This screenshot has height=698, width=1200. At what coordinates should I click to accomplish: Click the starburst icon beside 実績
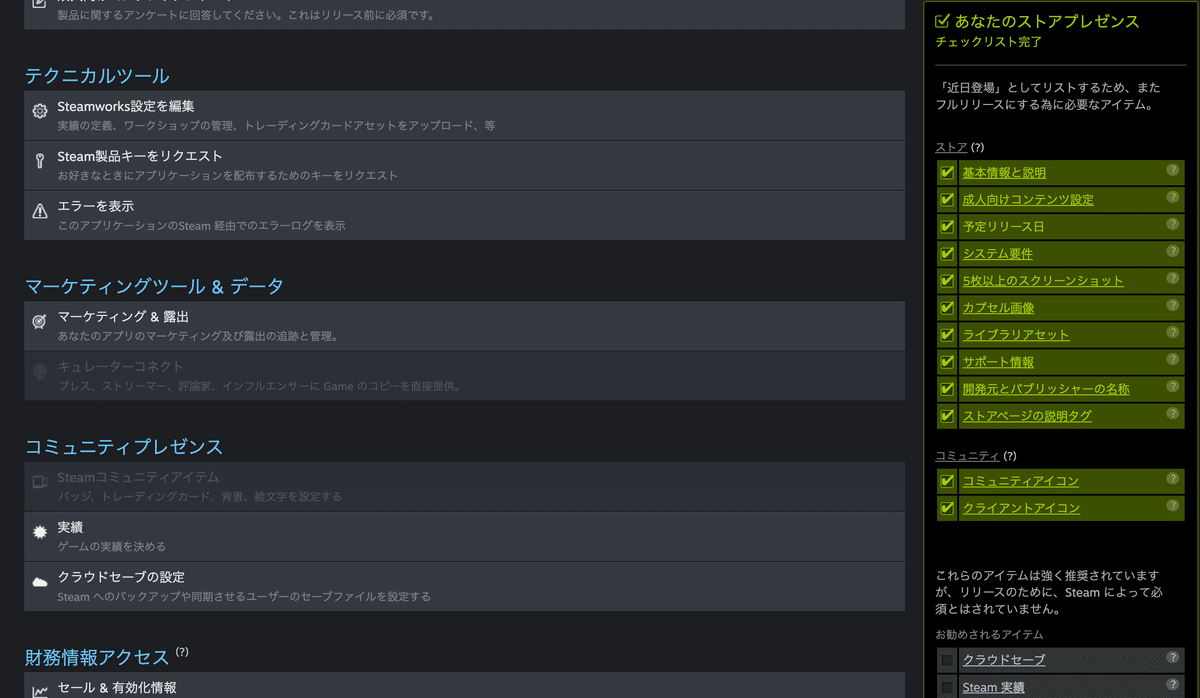[40, 532]
